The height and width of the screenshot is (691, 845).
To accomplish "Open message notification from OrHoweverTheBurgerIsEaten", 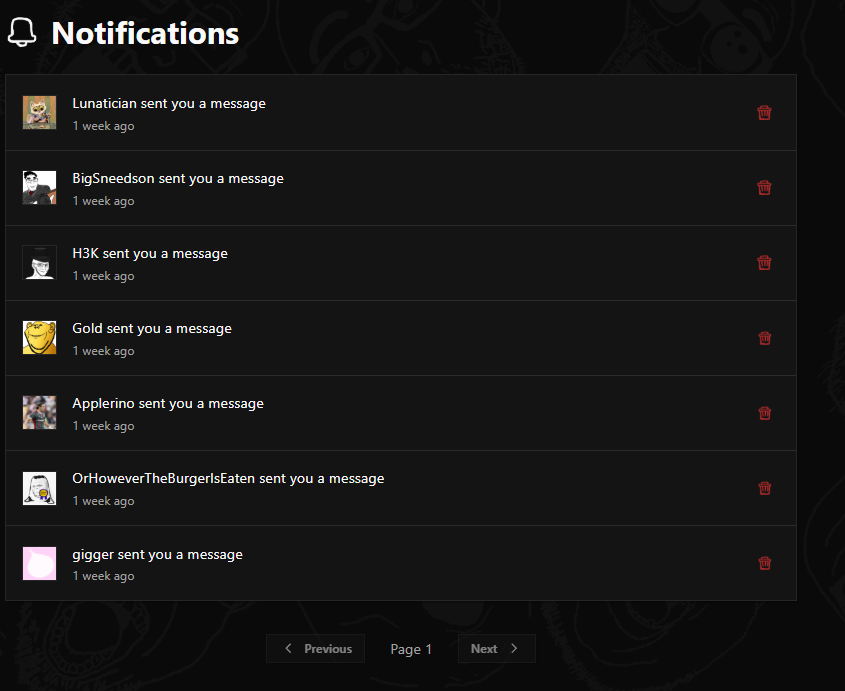I will click(x=228, y=479).
